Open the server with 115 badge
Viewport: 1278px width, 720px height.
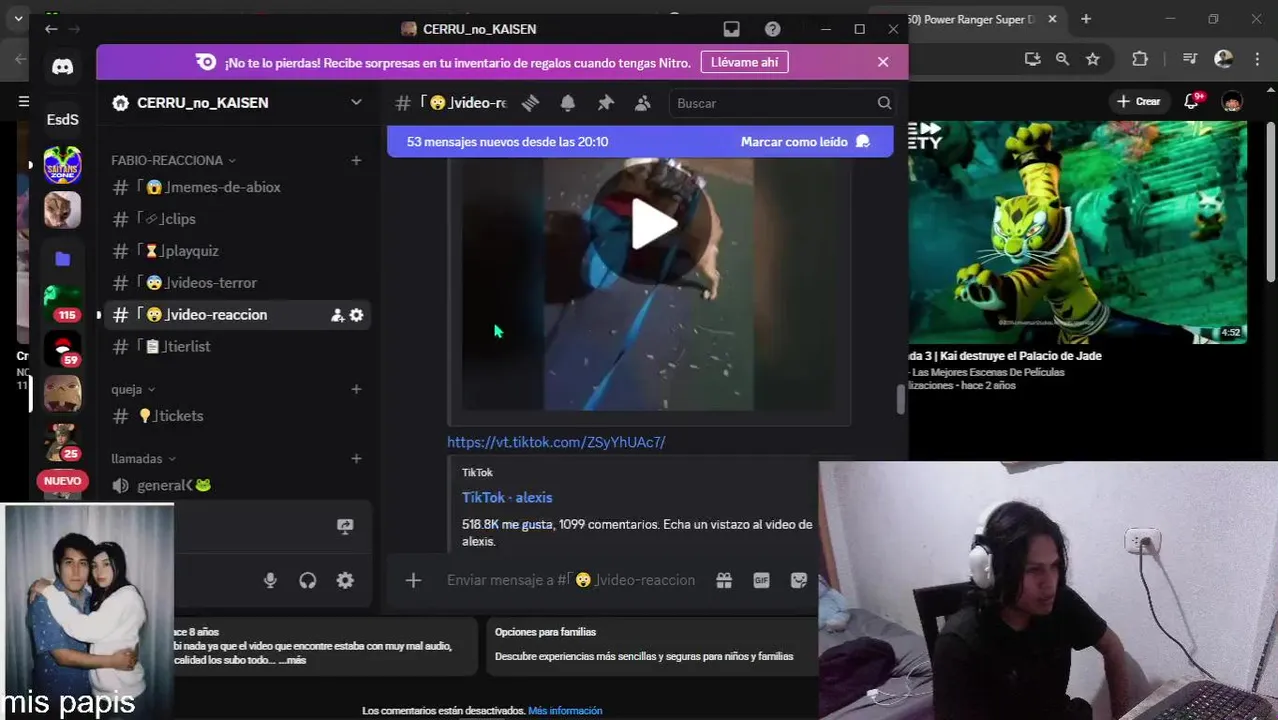pyautogui.click(x=62, y=302)
